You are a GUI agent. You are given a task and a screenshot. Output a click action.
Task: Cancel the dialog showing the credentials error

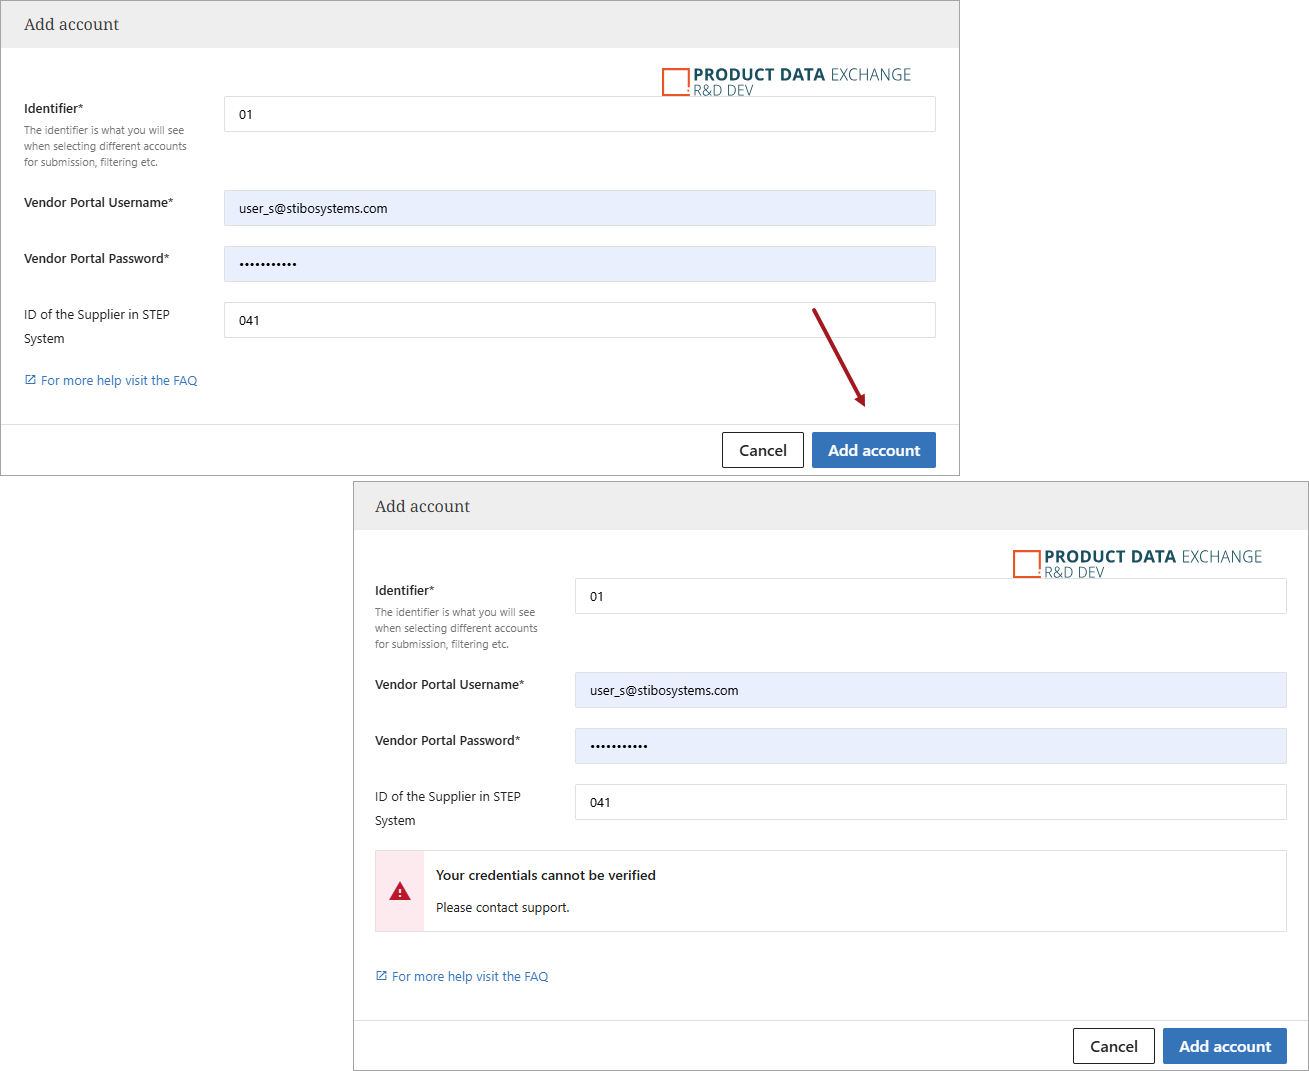click(1113, 1046)
